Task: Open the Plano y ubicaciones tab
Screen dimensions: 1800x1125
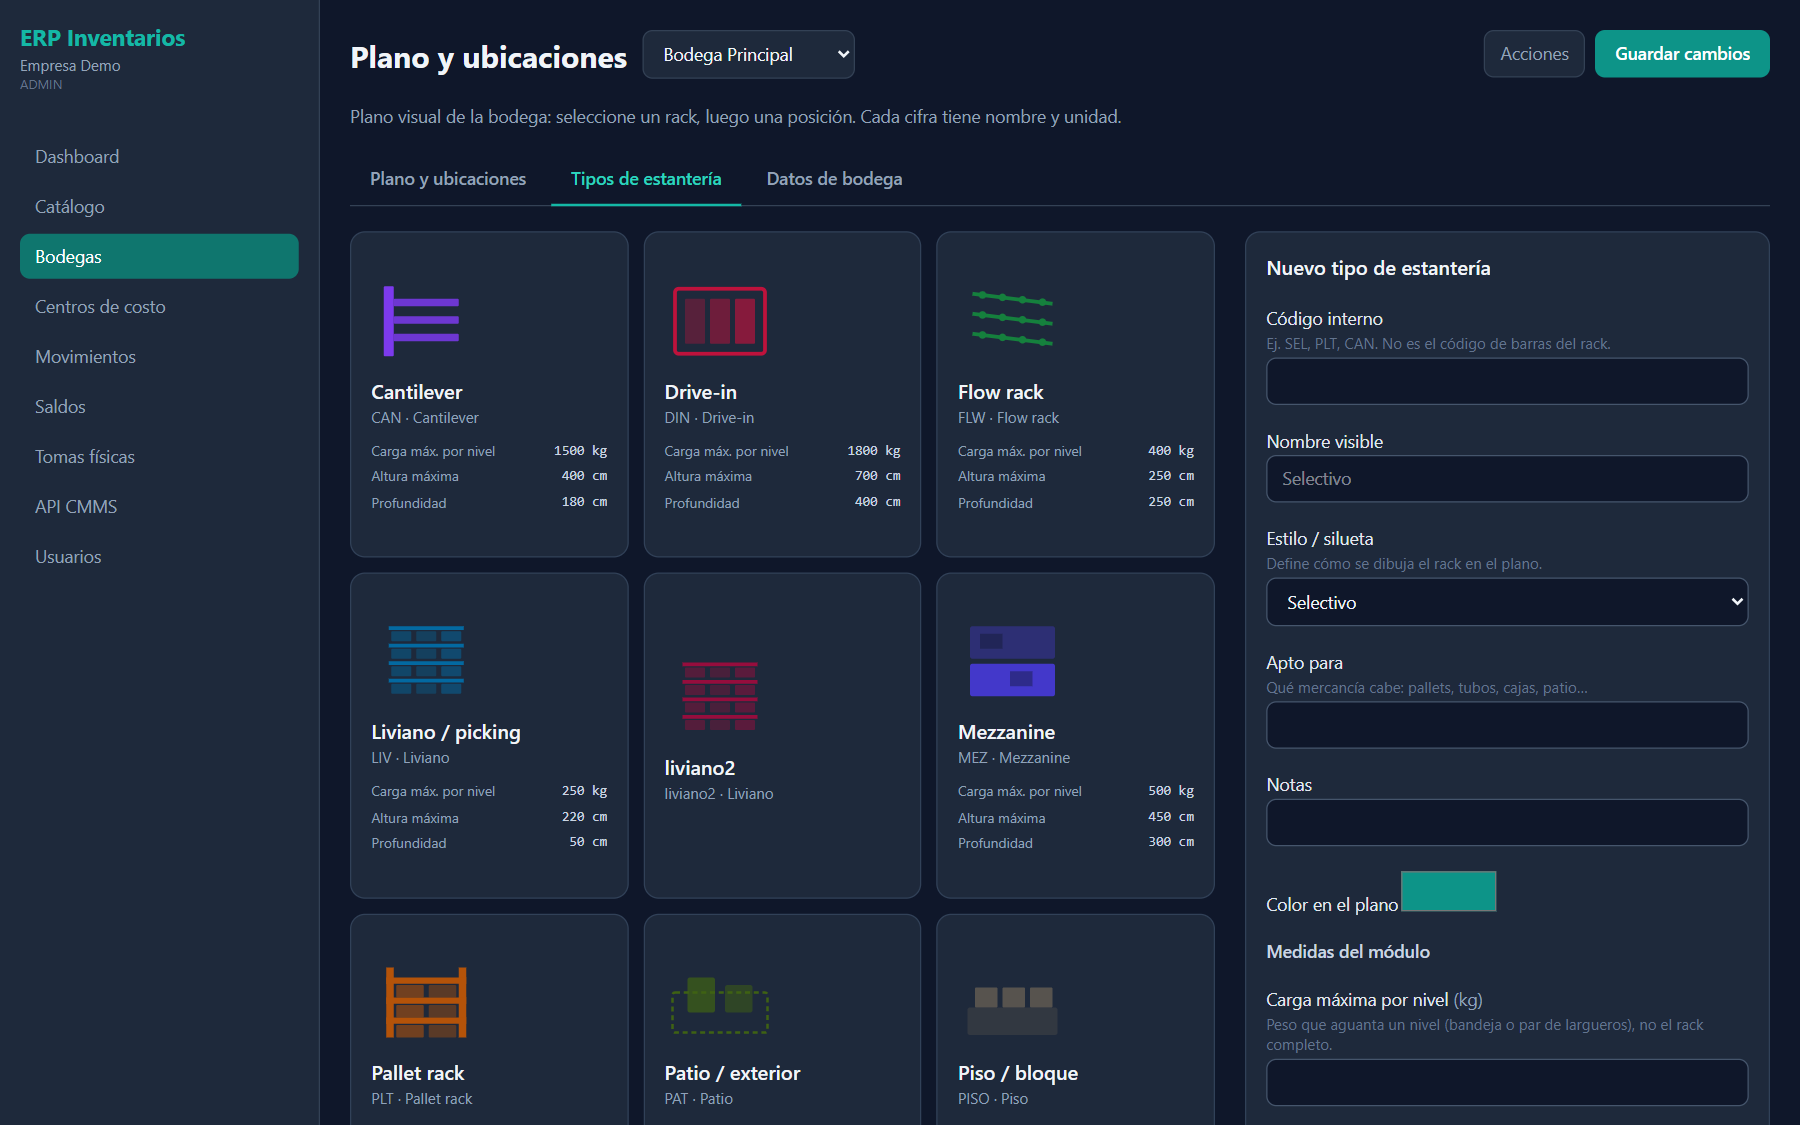Action: (448, 179)
